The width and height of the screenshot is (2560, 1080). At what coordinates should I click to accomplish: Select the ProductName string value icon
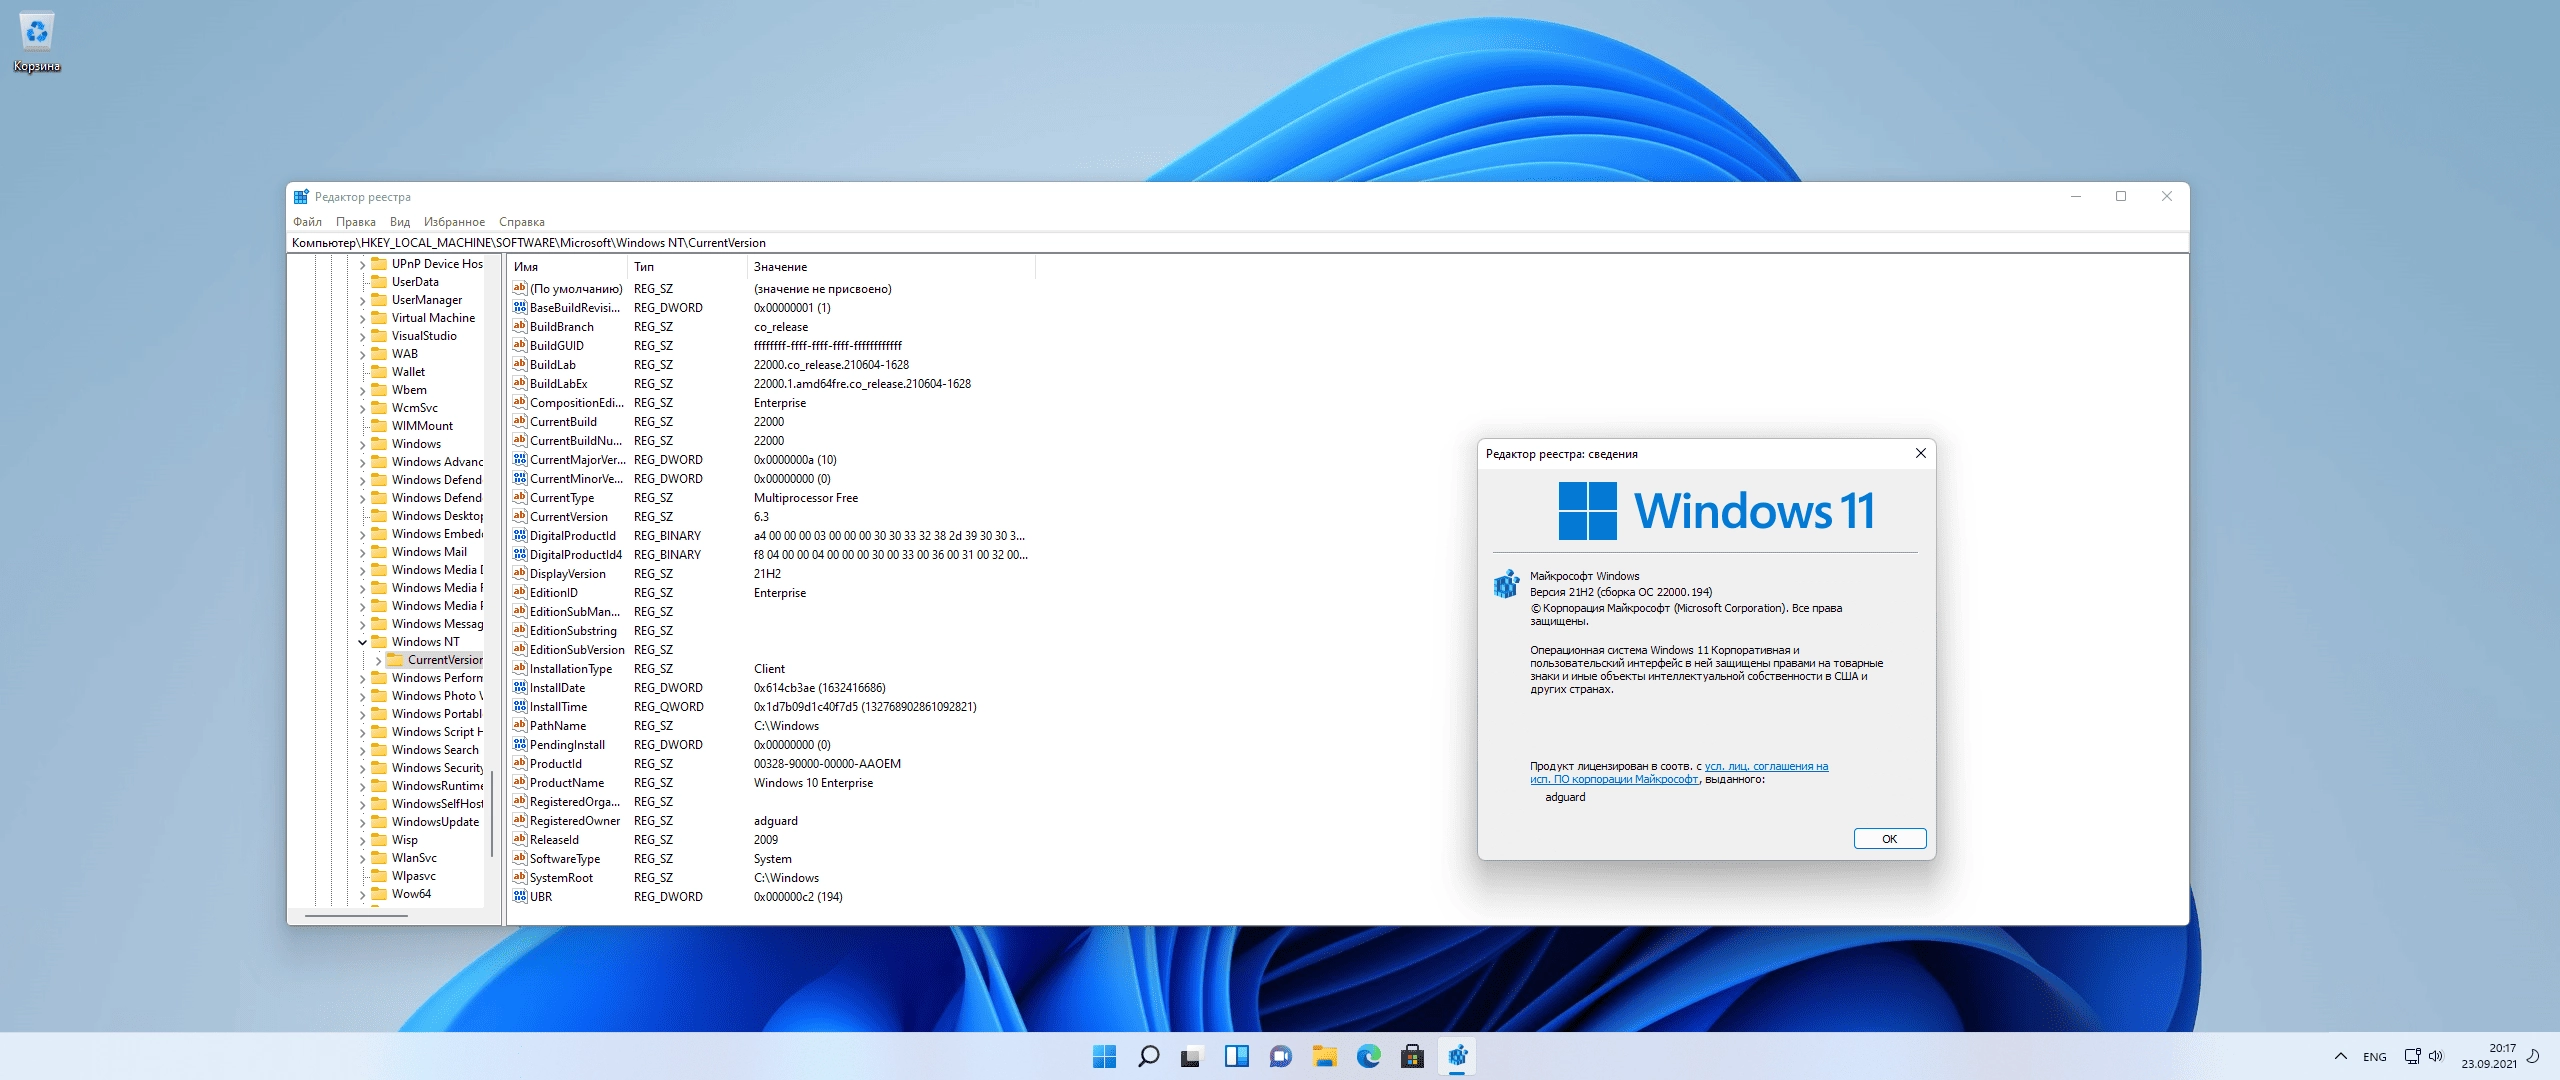(x=519, y=782)
